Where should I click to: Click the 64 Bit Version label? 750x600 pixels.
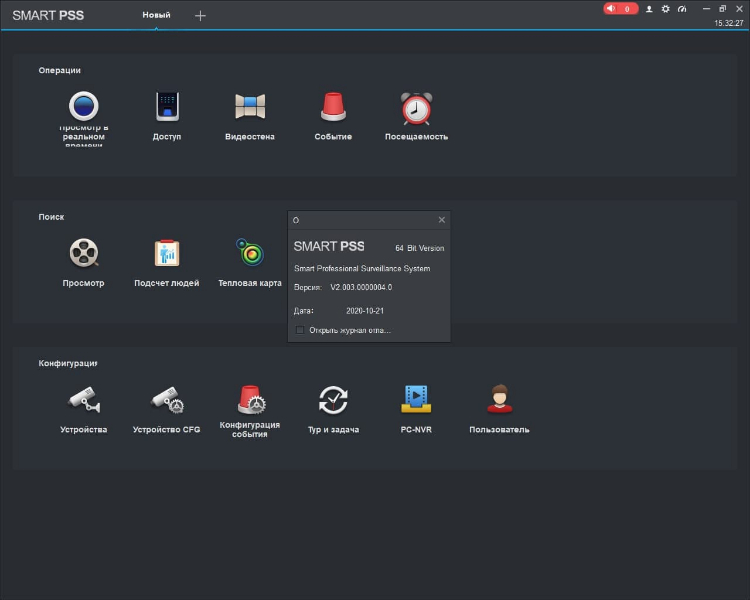tap(419, 248)
